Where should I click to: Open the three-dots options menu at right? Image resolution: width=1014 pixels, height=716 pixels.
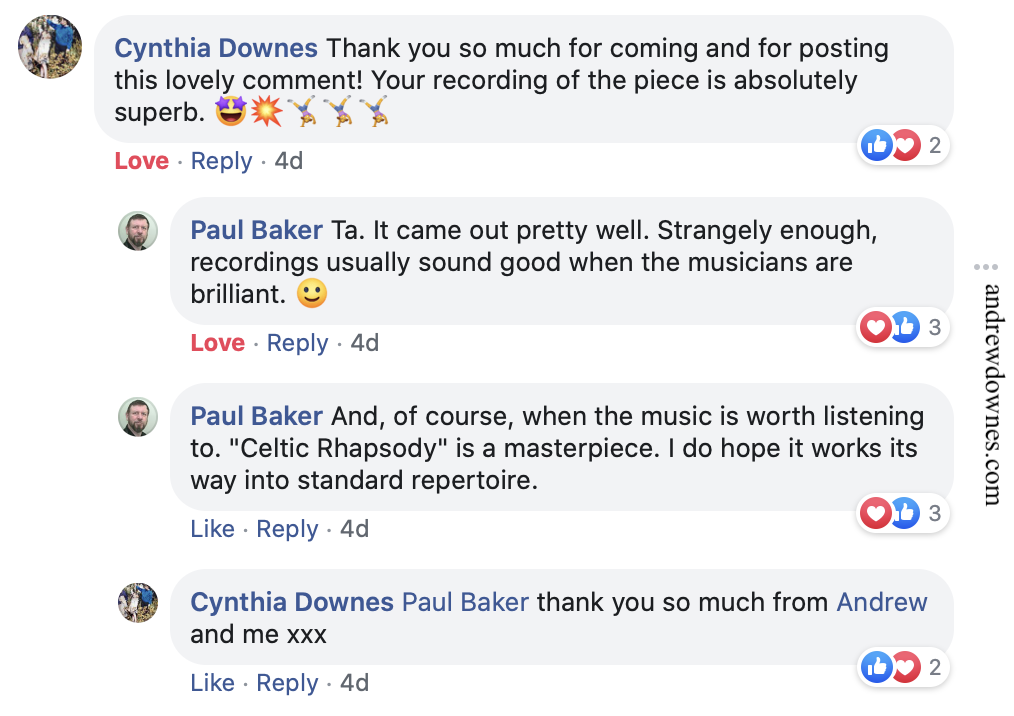click(986, 267)
